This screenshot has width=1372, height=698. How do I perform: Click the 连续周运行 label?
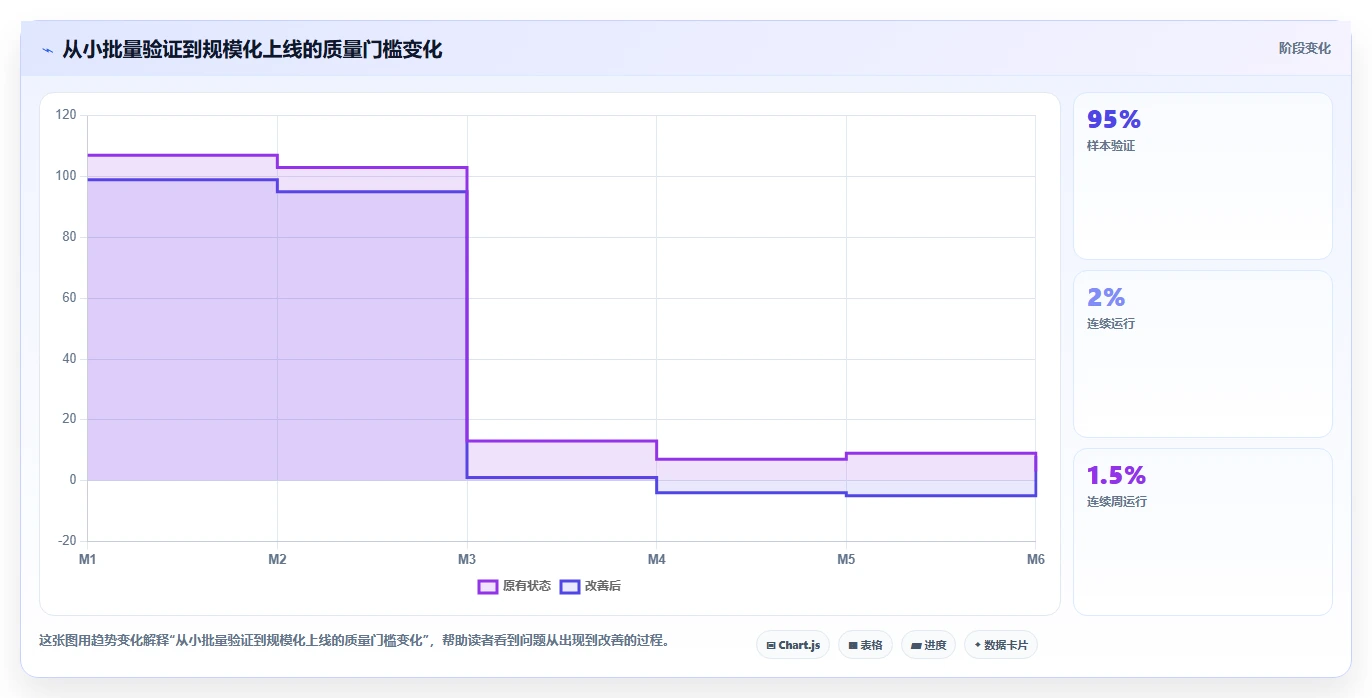click(x=1117, y=502)
